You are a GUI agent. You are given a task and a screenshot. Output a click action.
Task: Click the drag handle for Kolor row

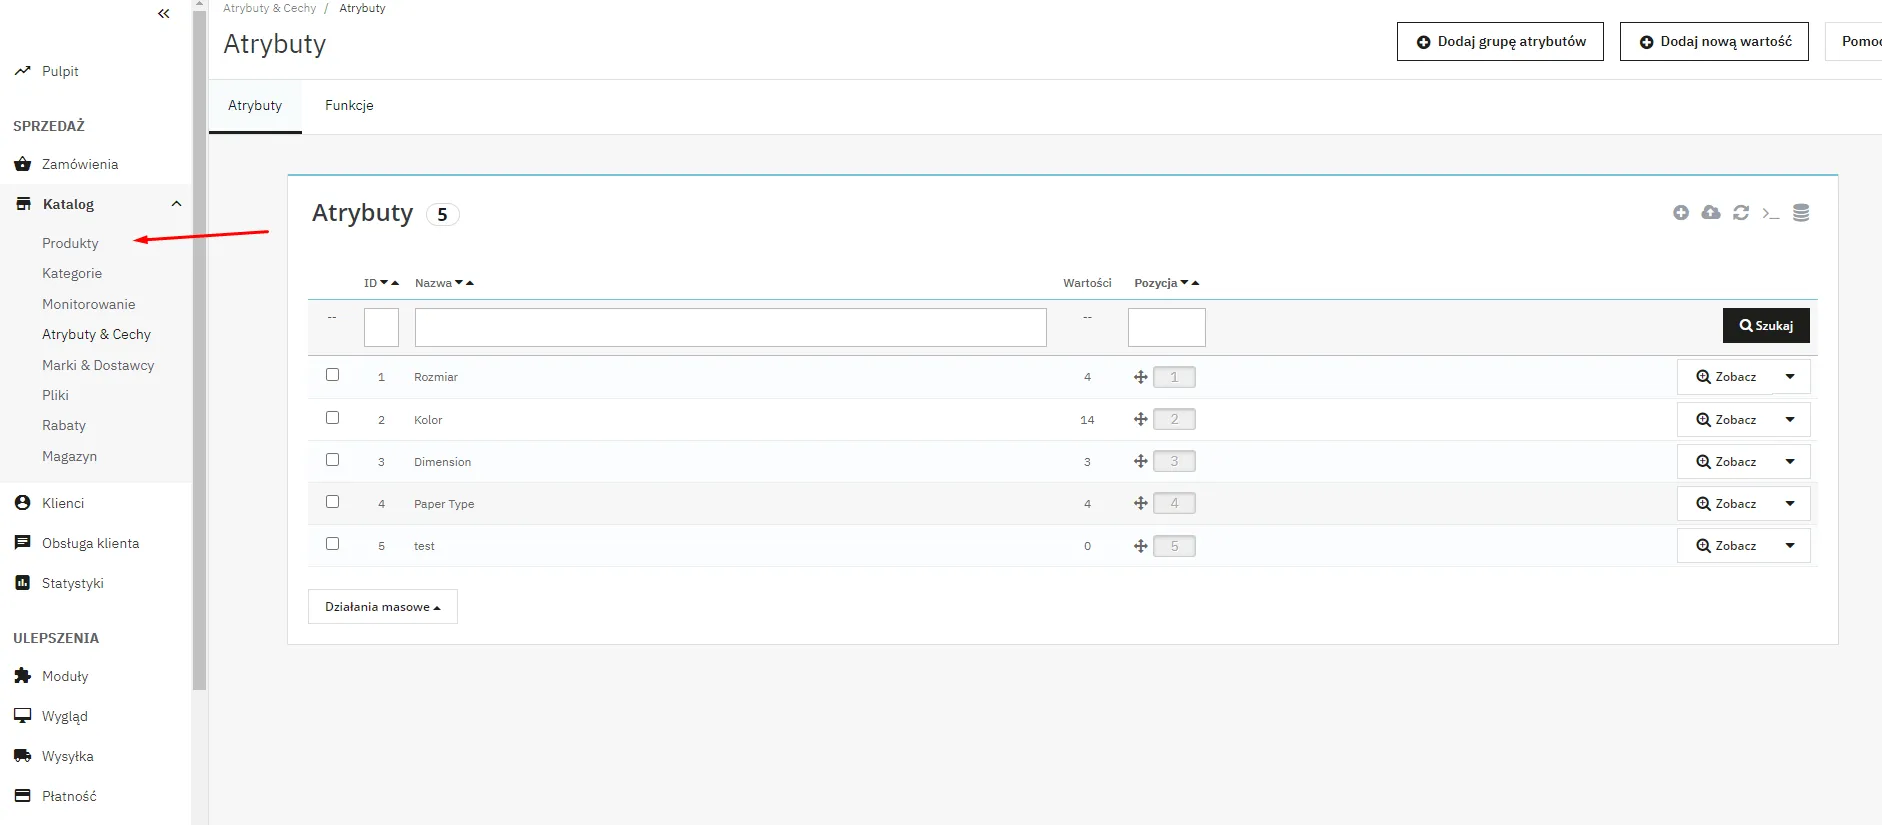1140,420
